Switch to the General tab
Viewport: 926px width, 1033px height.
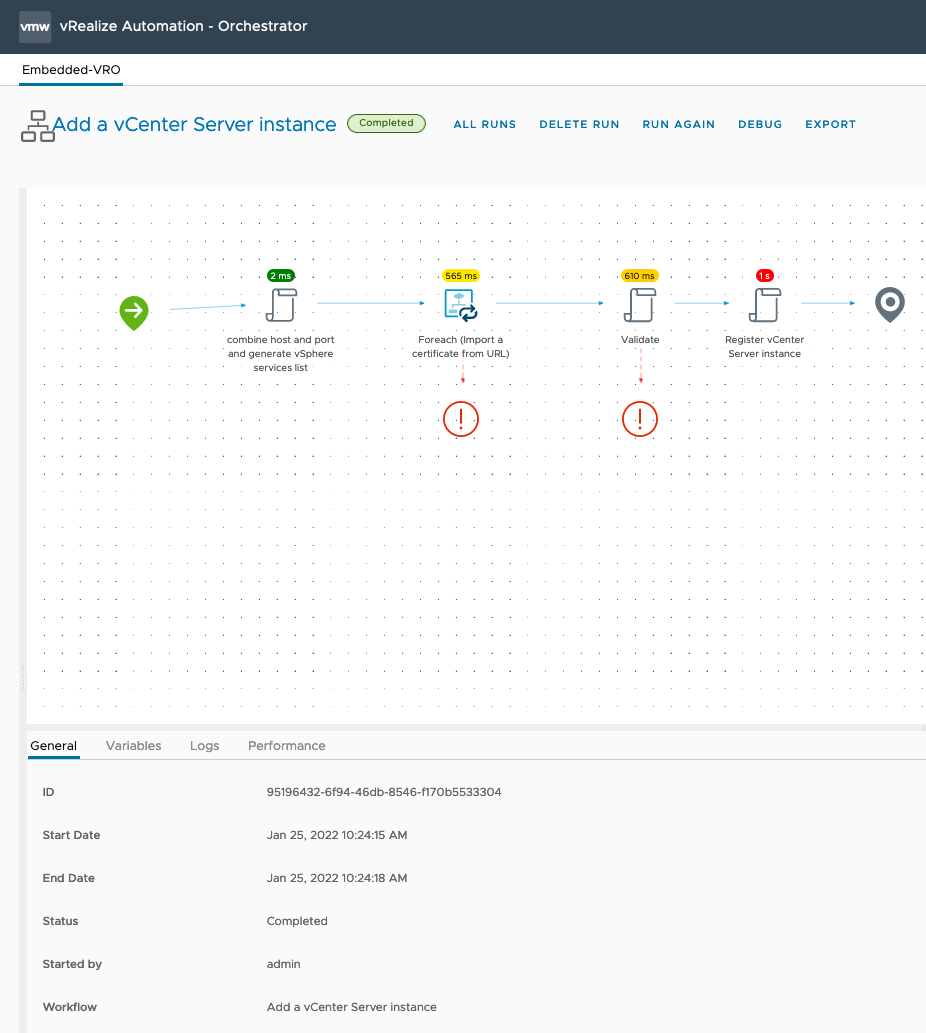pyautogui.click(x=53, y=746)
